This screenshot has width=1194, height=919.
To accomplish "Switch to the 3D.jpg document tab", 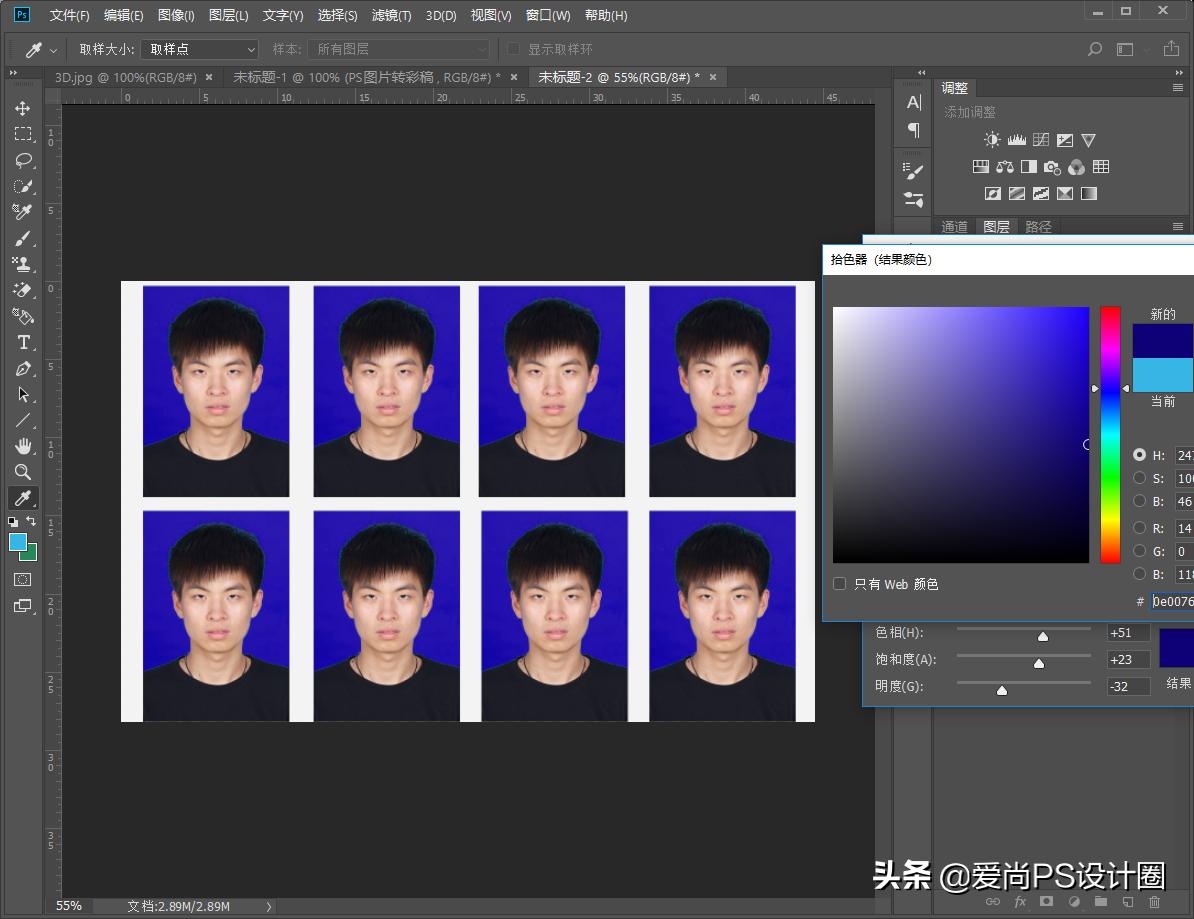I will [x=125, y=77].
